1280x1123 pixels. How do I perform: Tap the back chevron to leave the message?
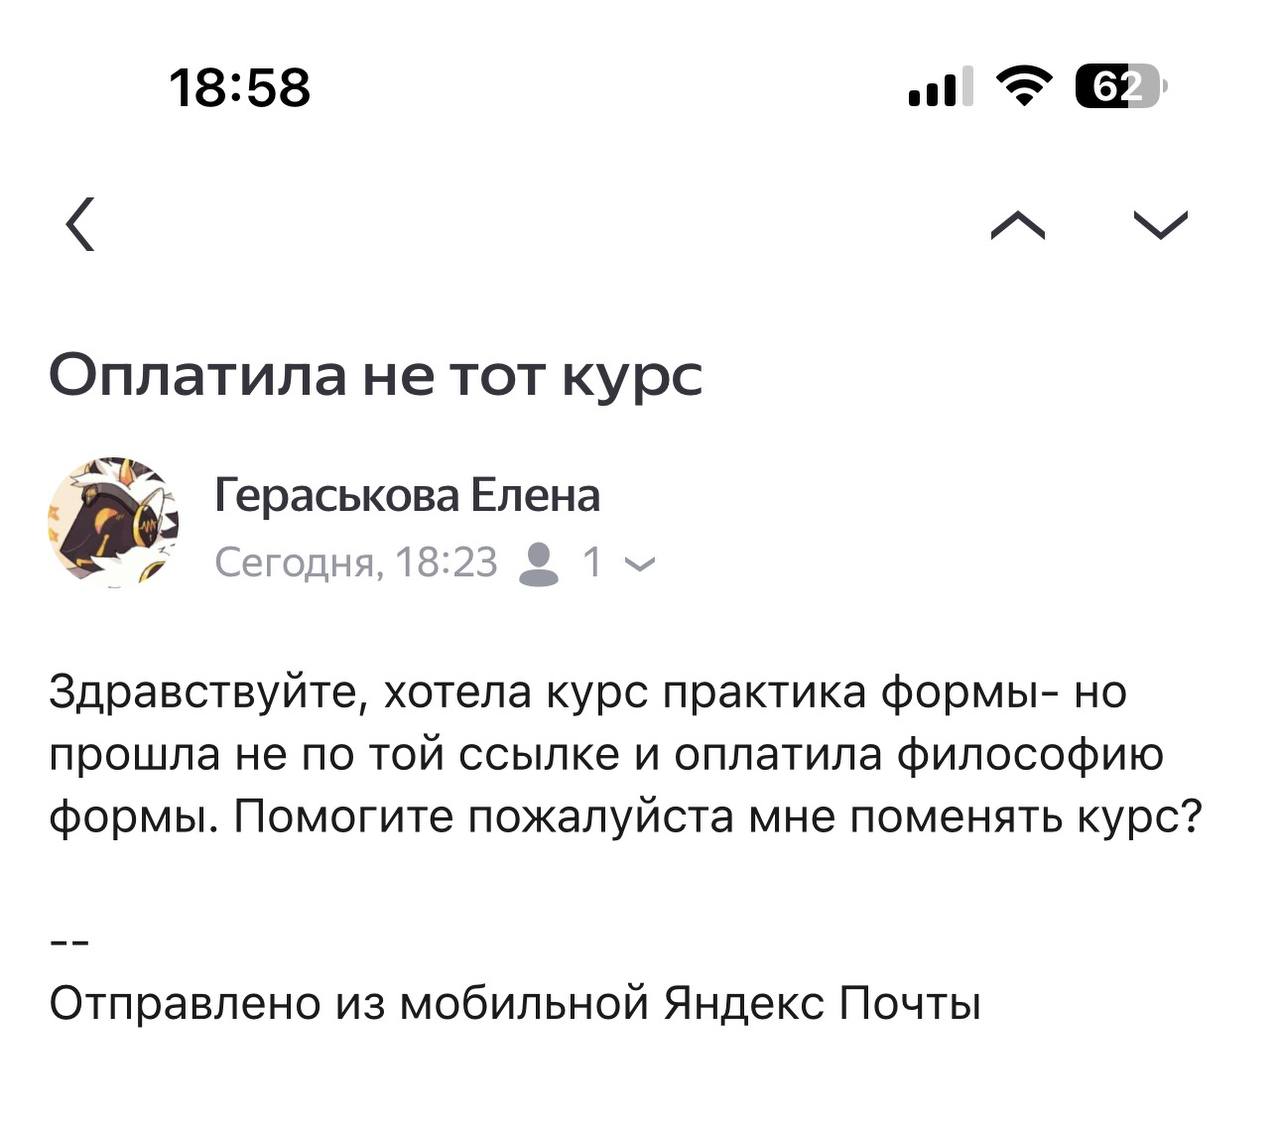pyautogui.click(x=82, y=224)
